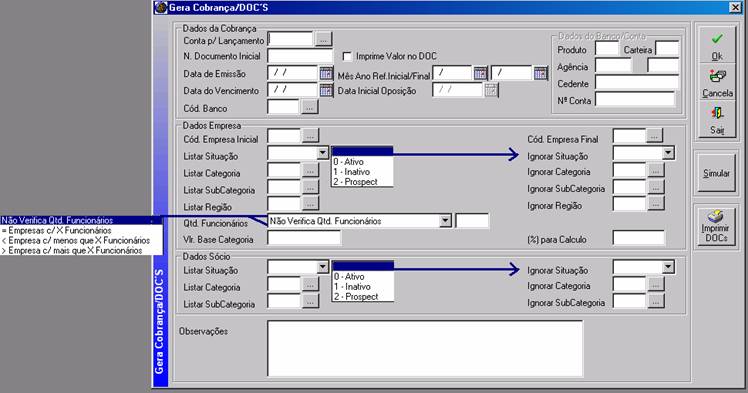Open lookup for Sócio Listar SubCategoria
The width and height of the screenshot is (748, 393).
click(x=310, y=301)
